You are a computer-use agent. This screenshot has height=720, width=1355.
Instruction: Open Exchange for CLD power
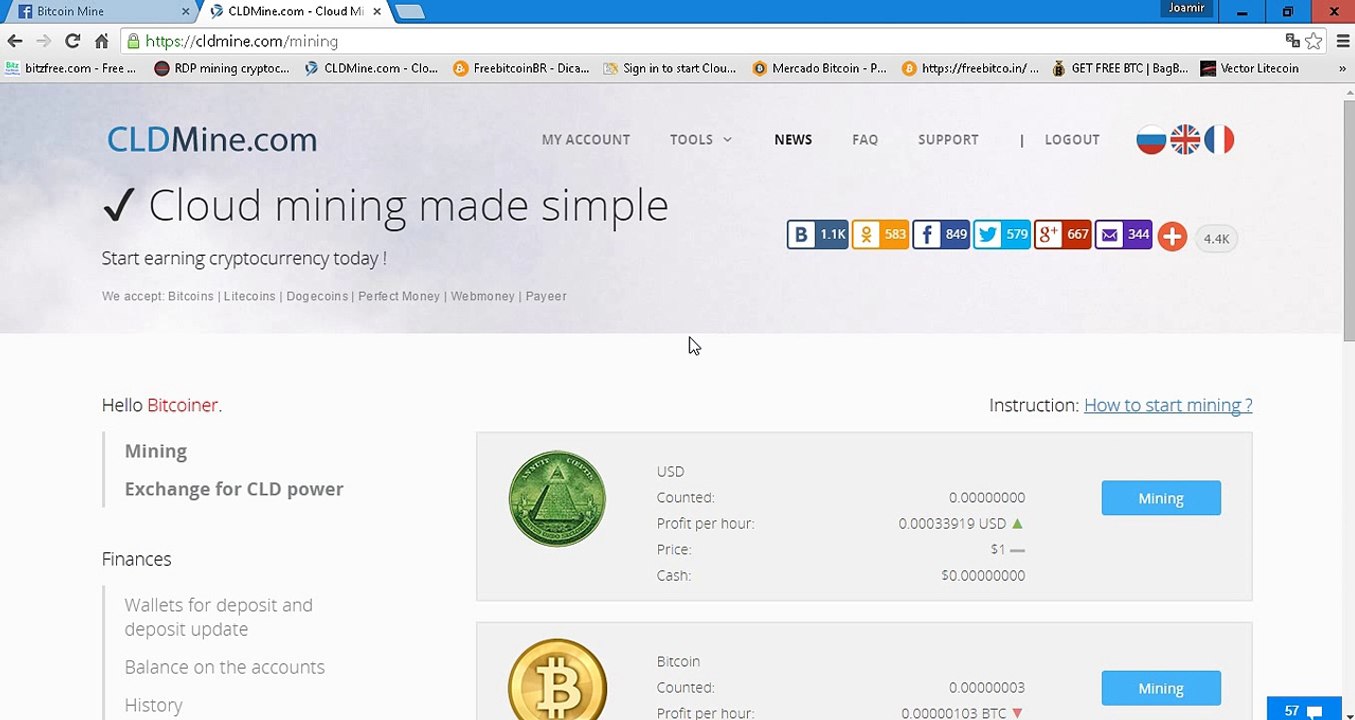[x=234, y=489]
